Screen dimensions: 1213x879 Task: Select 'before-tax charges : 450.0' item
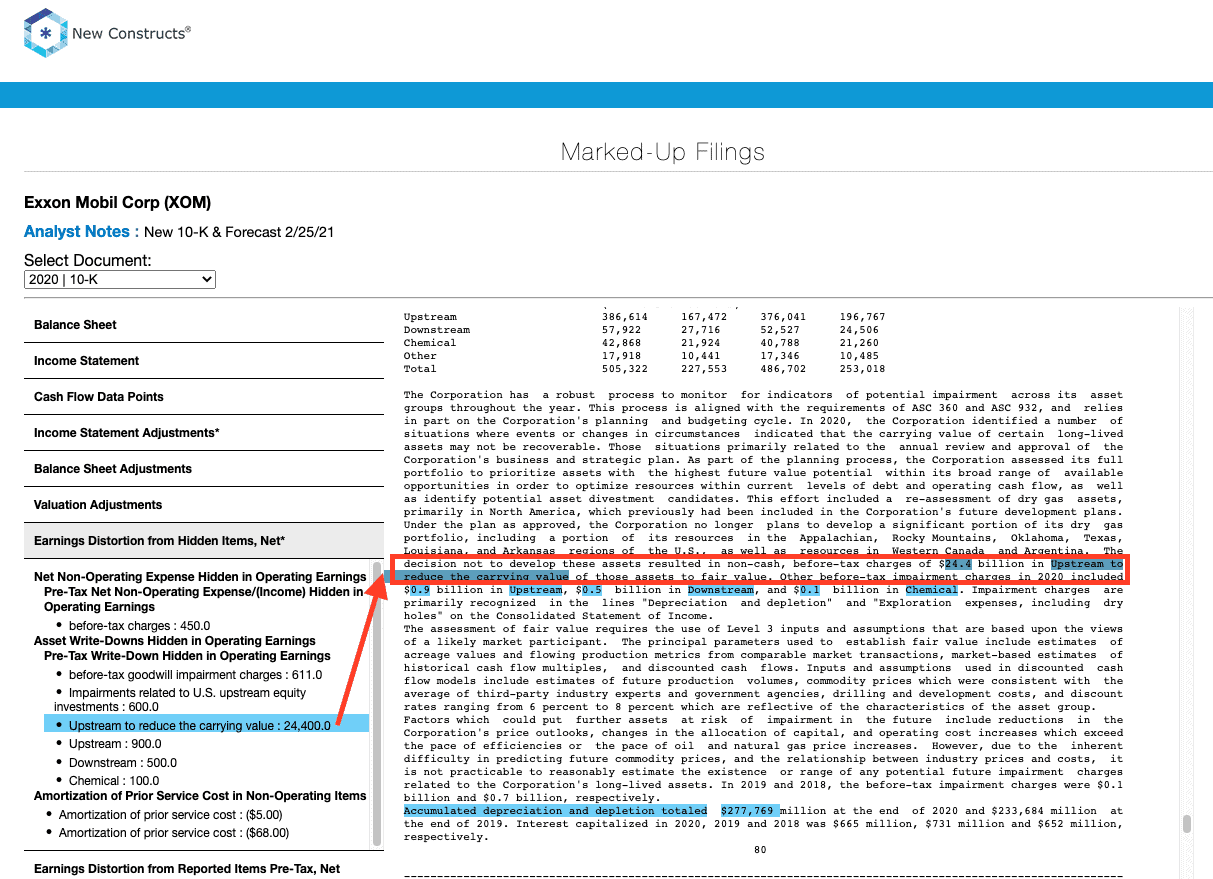[139, 626]
